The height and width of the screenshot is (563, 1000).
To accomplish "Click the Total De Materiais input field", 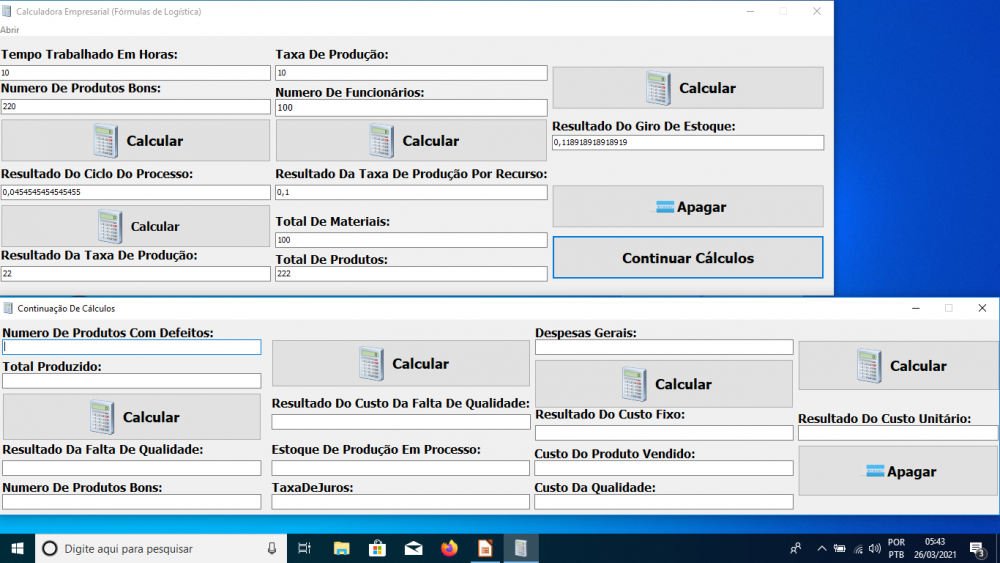I will point(411,240).
